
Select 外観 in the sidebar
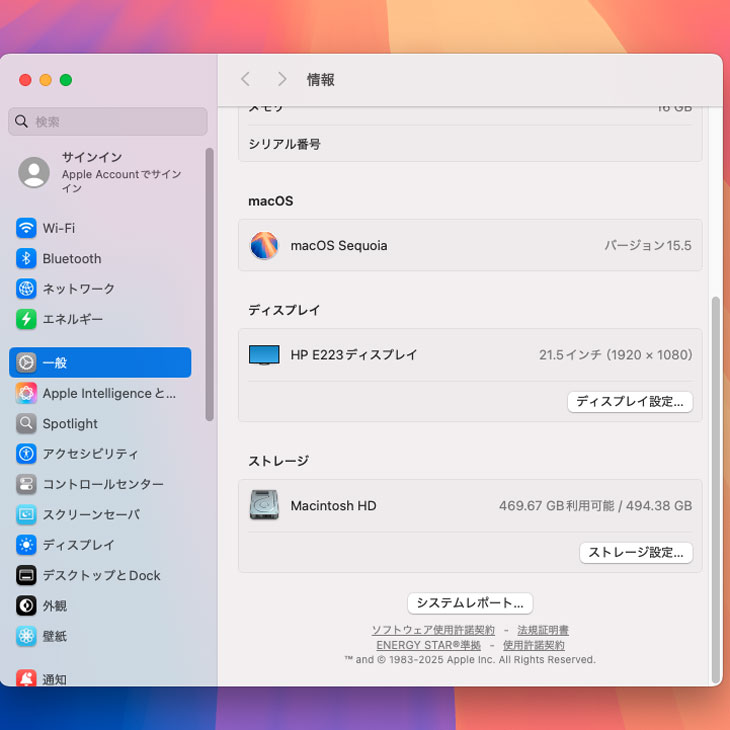100,606
